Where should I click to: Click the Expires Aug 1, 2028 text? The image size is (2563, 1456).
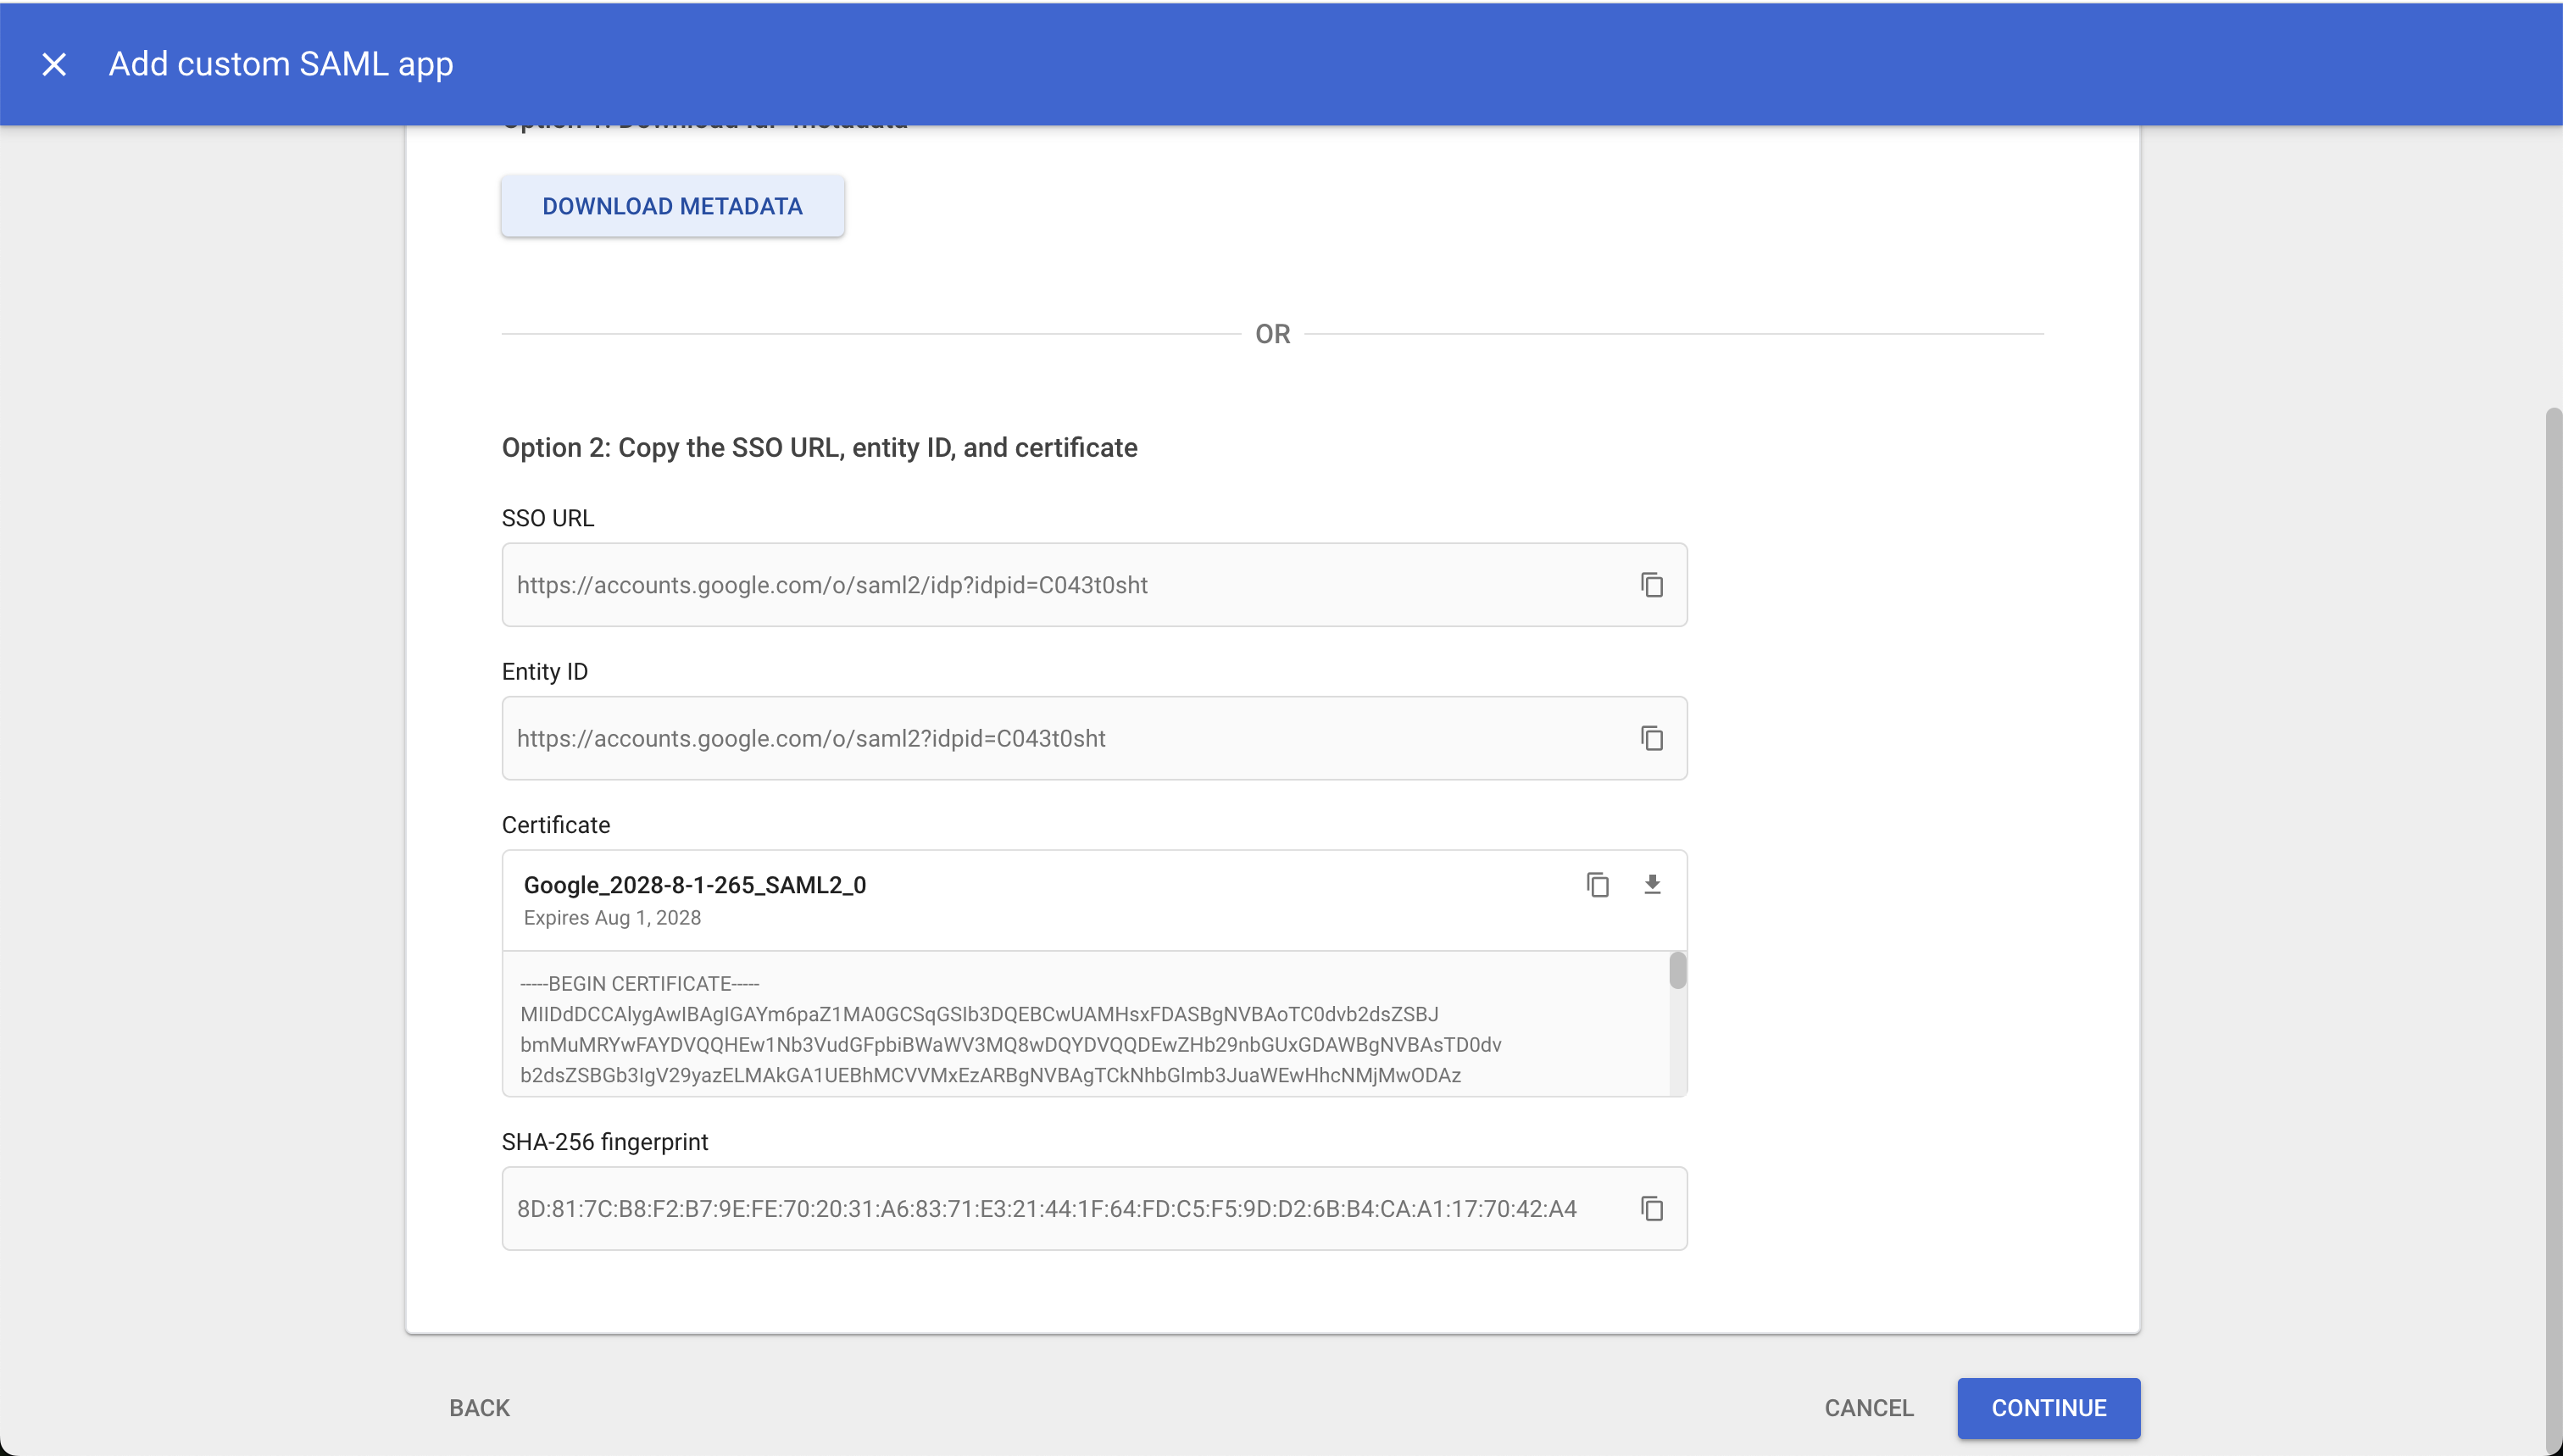tap(611, 917)
